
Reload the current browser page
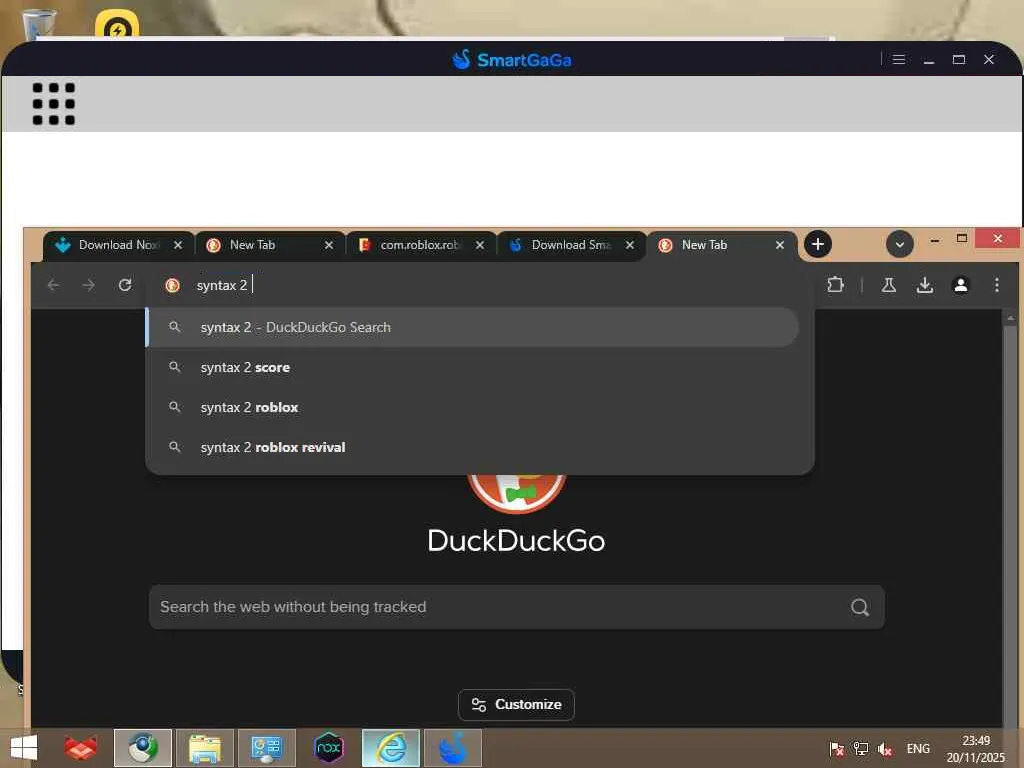(x=125, y=285)
